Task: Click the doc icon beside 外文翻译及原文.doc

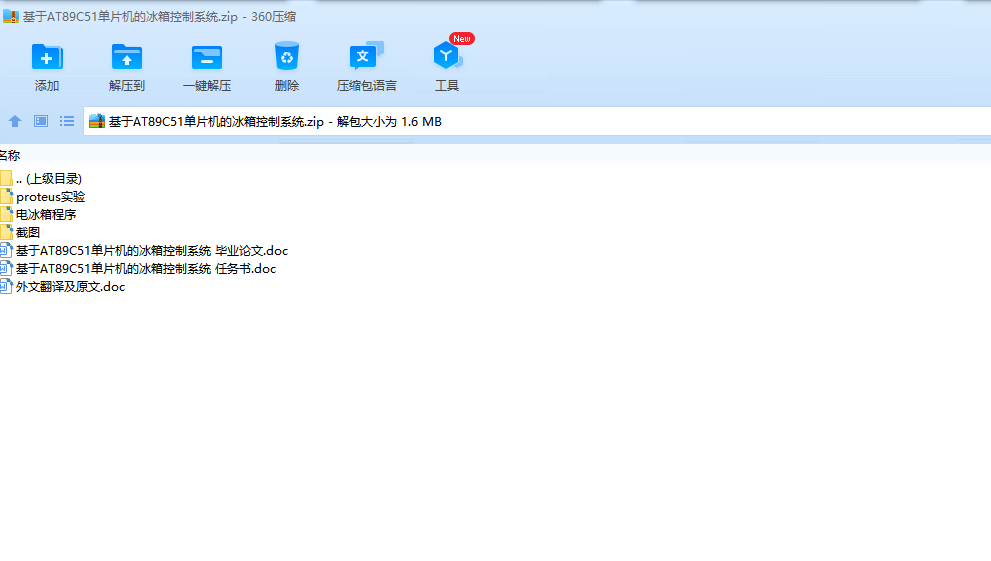Action: [x=6, y=287]
